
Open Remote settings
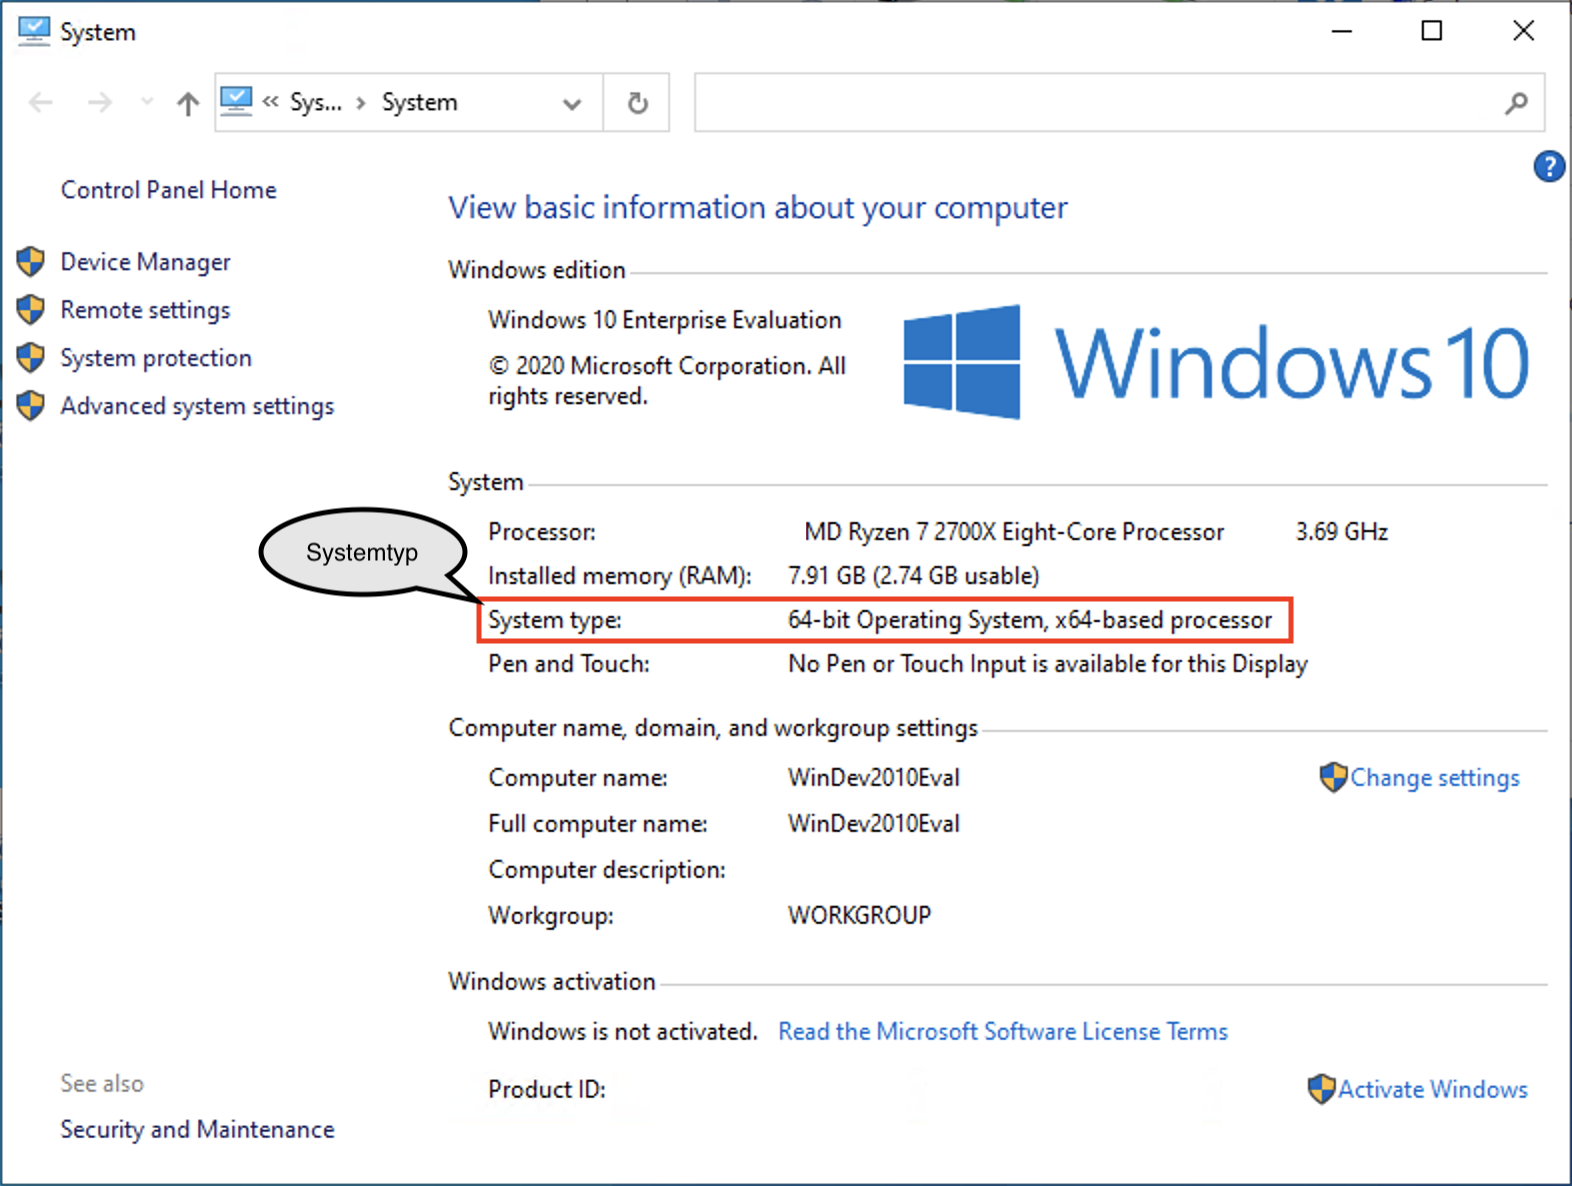pyautogui.click(x=145, y=310)
